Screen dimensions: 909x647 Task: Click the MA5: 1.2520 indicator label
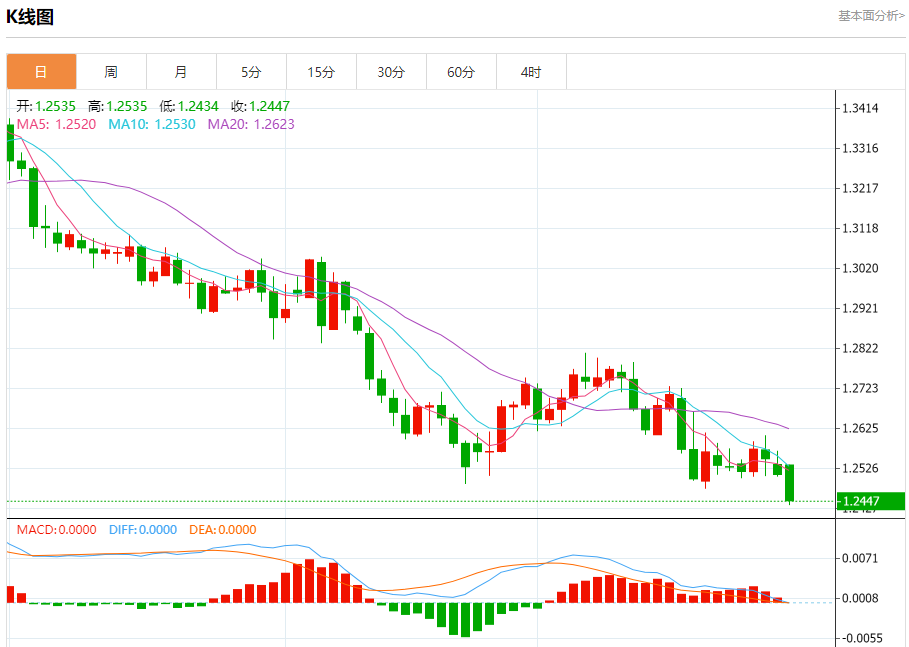[x=56, y=124]
